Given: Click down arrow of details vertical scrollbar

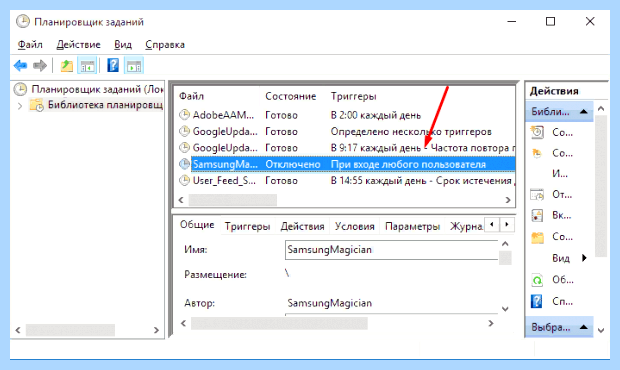Looking at the screenshot, I should [505, 309].
